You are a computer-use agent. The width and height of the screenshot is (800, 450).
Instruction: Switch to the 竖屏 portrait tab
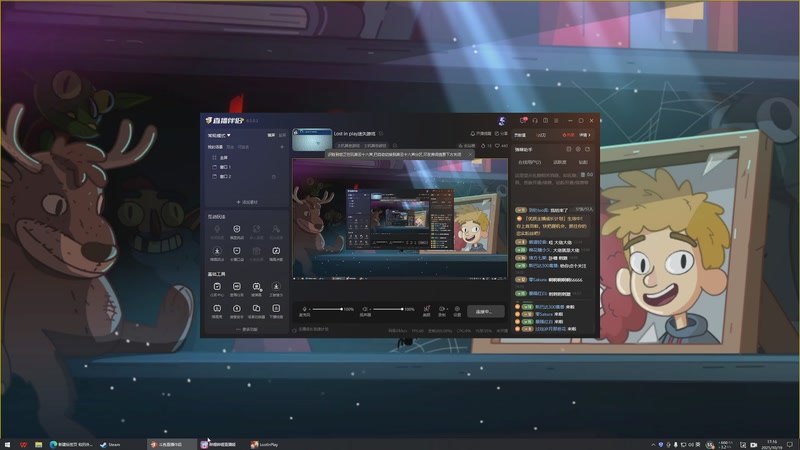282,135
